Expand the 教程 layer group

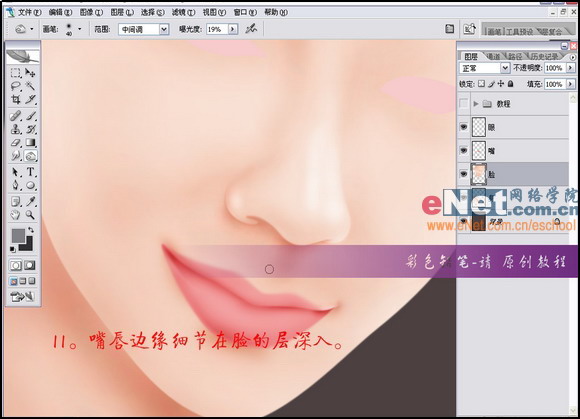tap(476, 104)
